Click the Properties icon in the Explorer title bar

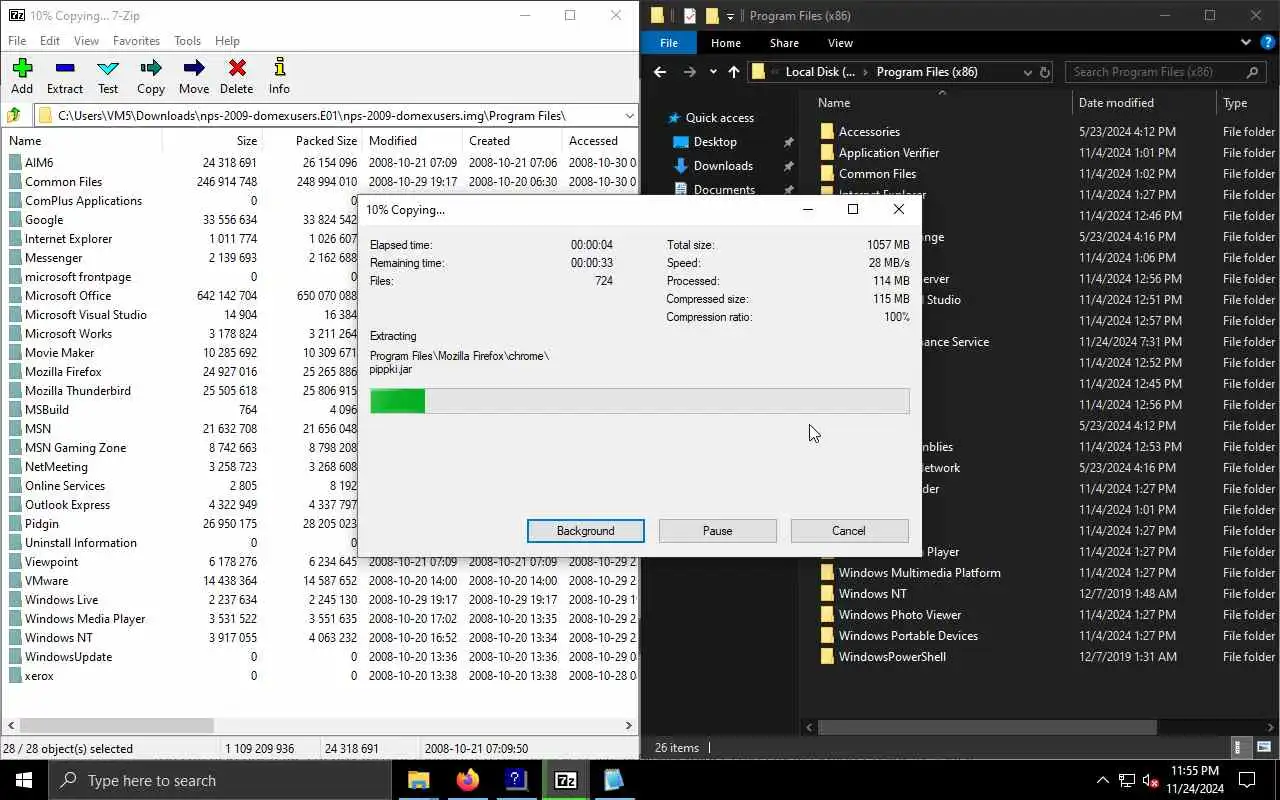(x=690, y=16)
